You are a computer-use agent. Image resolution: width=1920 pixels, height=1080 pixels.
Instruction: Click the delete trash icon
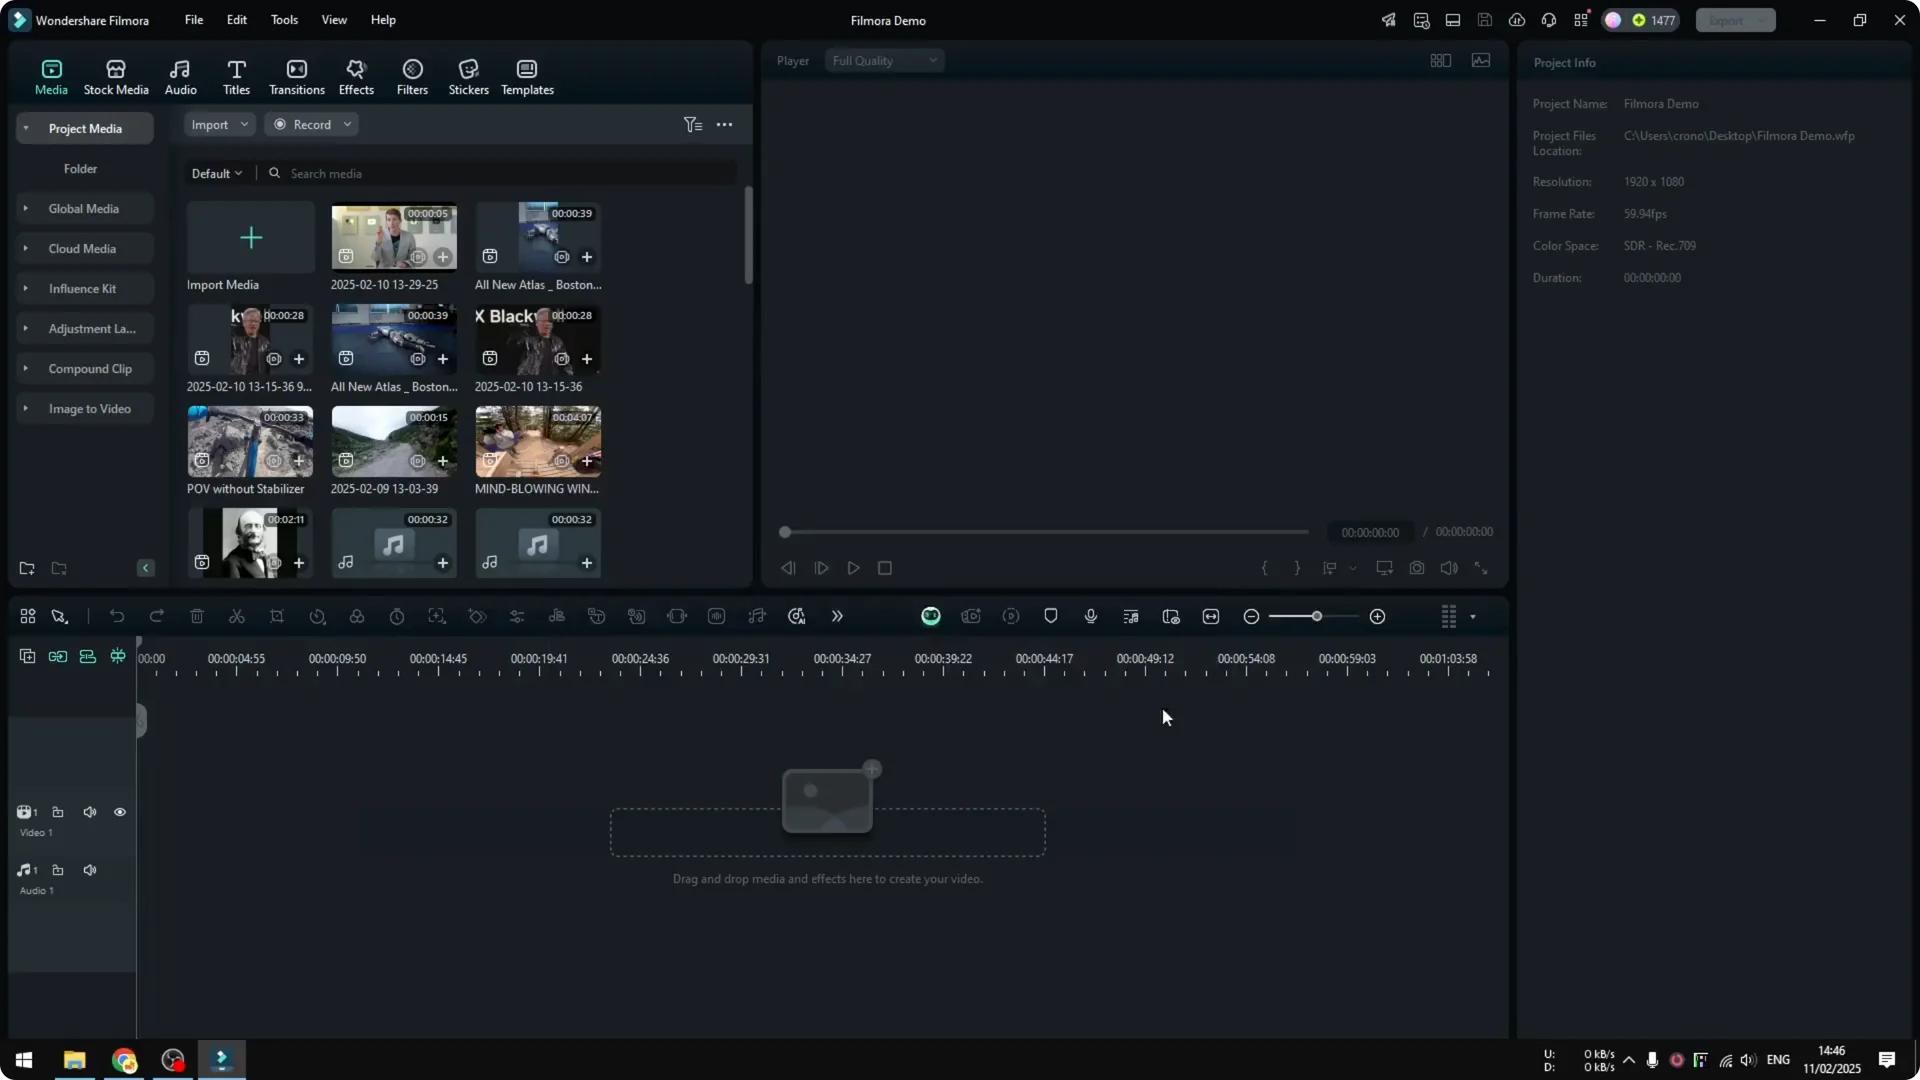click(x=197, y=616)
